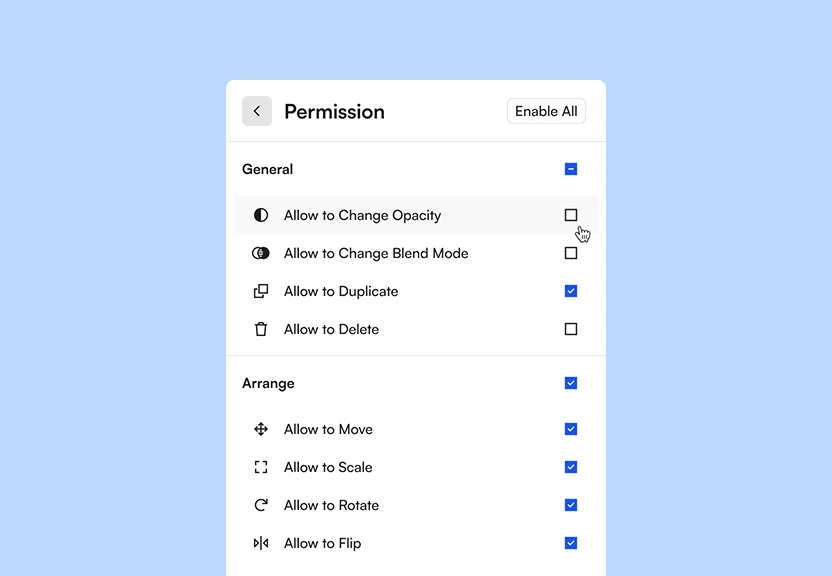Select the Allow to Duplicate label
The width and height of the screenshot is (832, 576).
click(x=341, y=292)
